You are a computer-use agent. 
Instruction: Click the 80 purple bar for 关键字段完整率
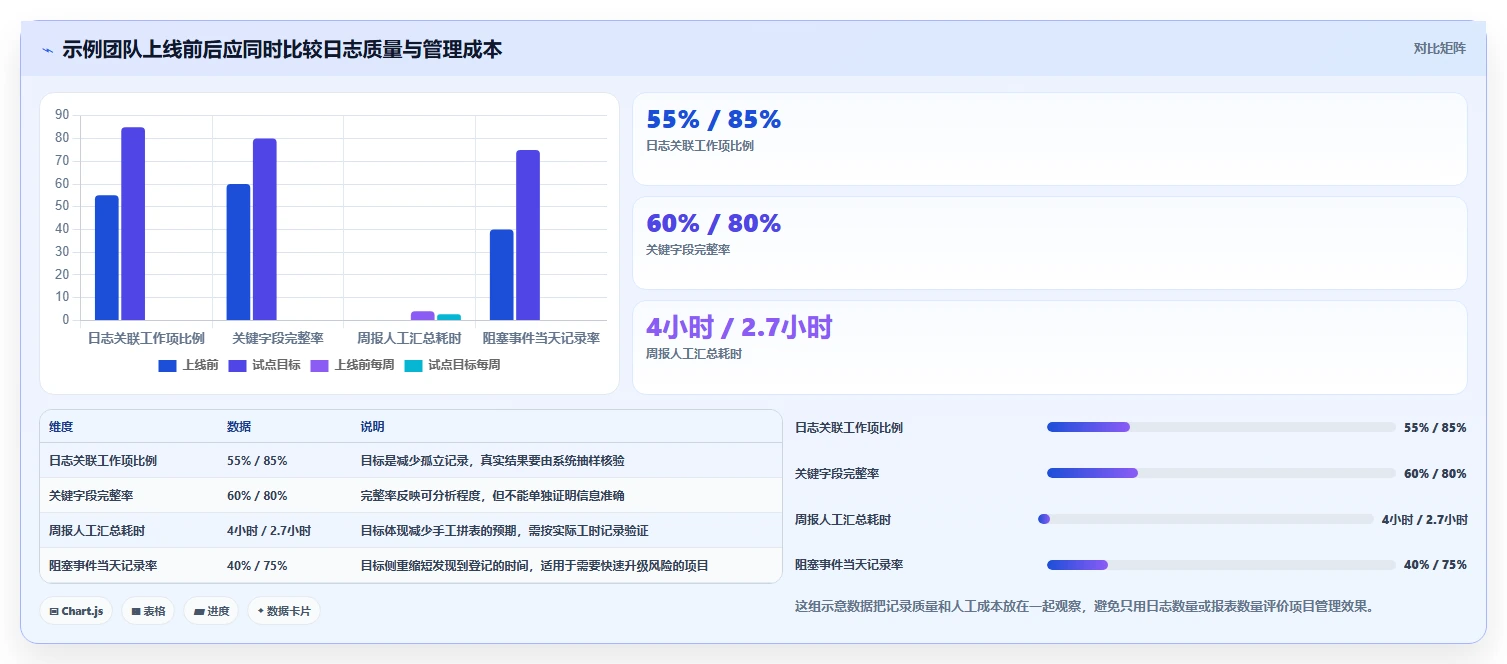[265, 230]
